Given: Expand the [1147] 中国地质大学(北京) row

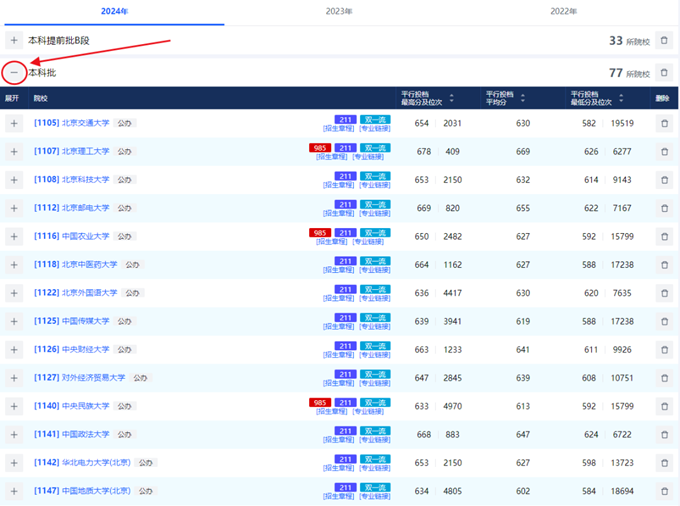Looking at the screenshot, I should click(x=14, y=491).
